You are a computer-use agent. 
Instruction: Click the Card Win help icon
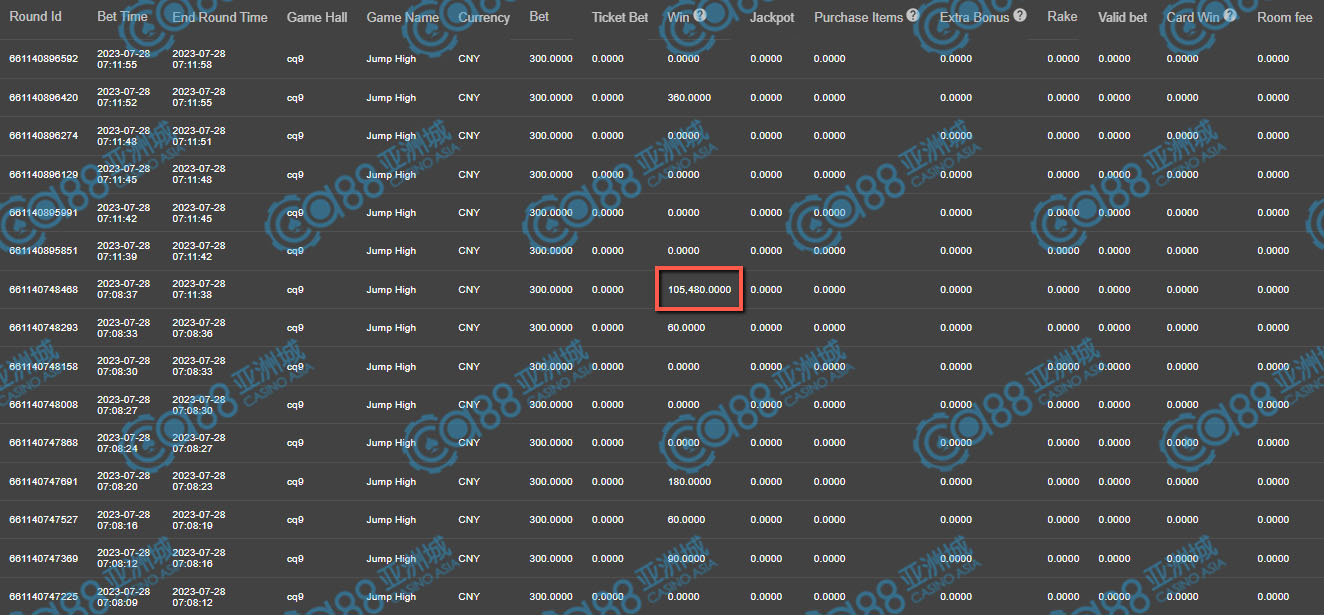point(1229,15)
